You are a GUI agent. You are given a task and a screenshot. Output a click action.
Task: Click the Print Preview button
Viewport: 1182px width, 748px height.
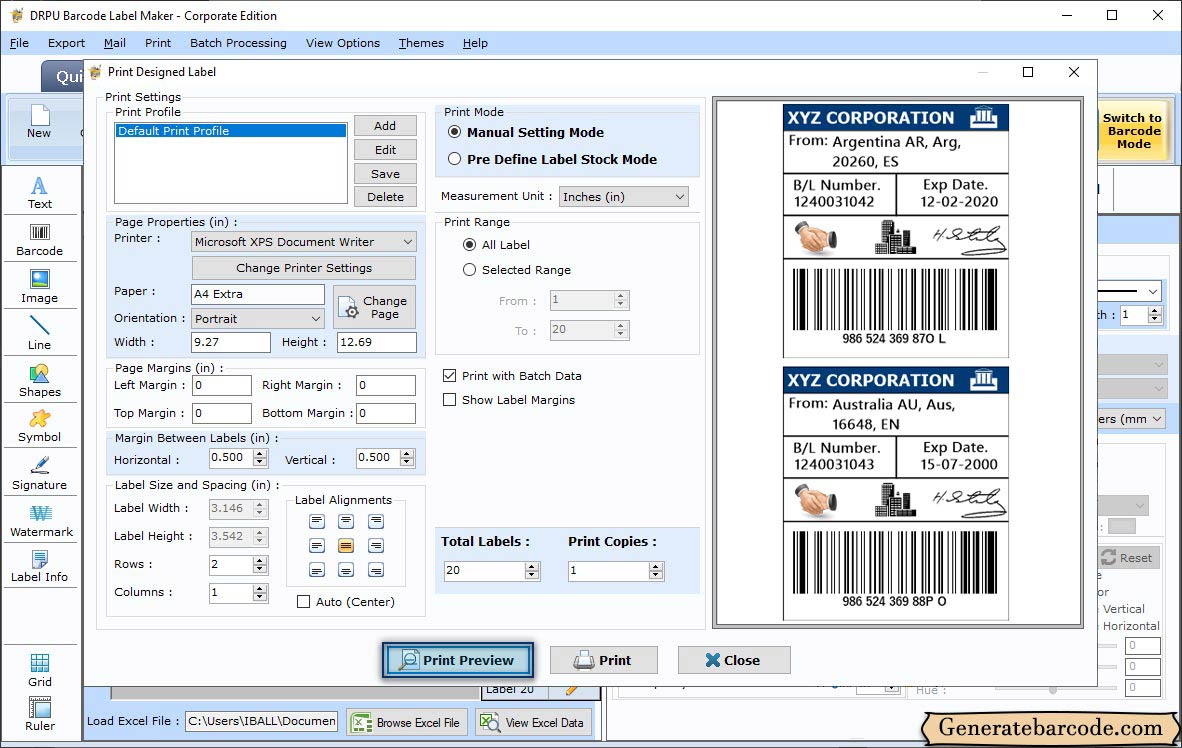[458, 660]
